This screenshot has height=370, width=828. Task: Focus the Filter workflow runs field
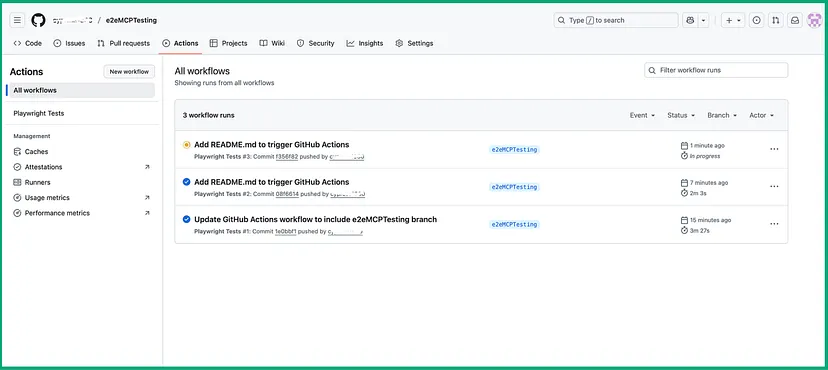pos(716,70)
